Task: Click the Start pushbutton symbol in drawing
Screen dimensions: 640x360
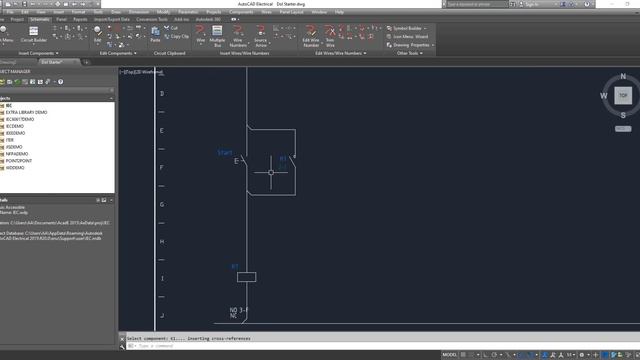Action: 240,161
